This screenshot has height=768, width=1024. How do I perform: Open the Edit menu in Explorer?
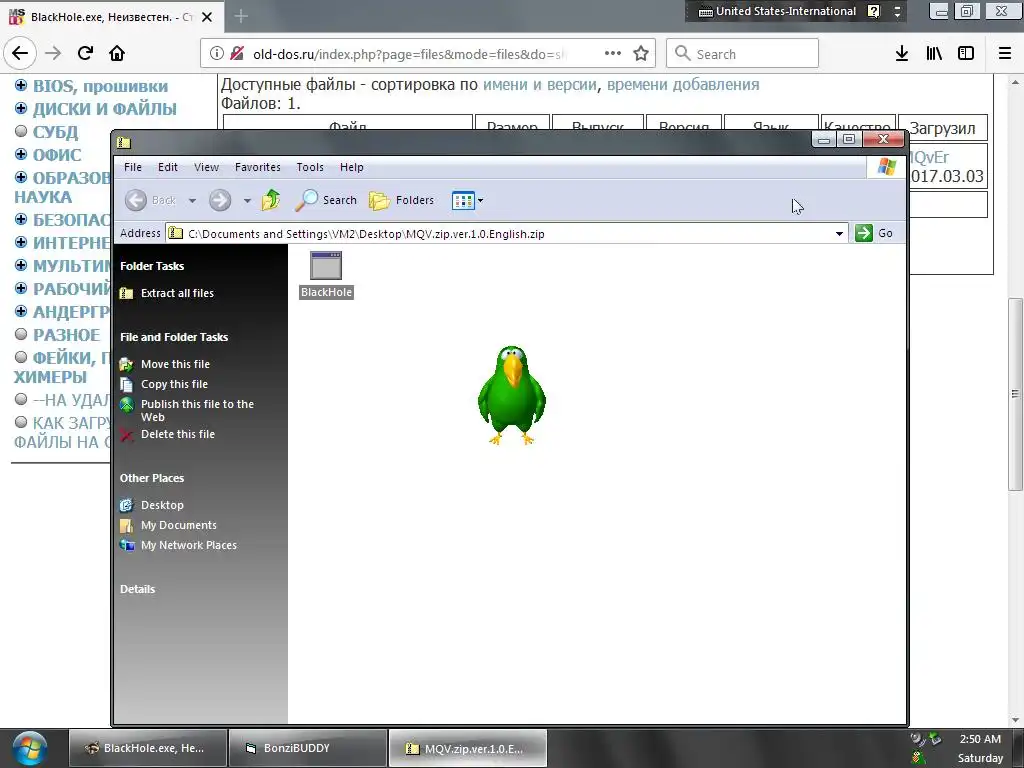168,167
